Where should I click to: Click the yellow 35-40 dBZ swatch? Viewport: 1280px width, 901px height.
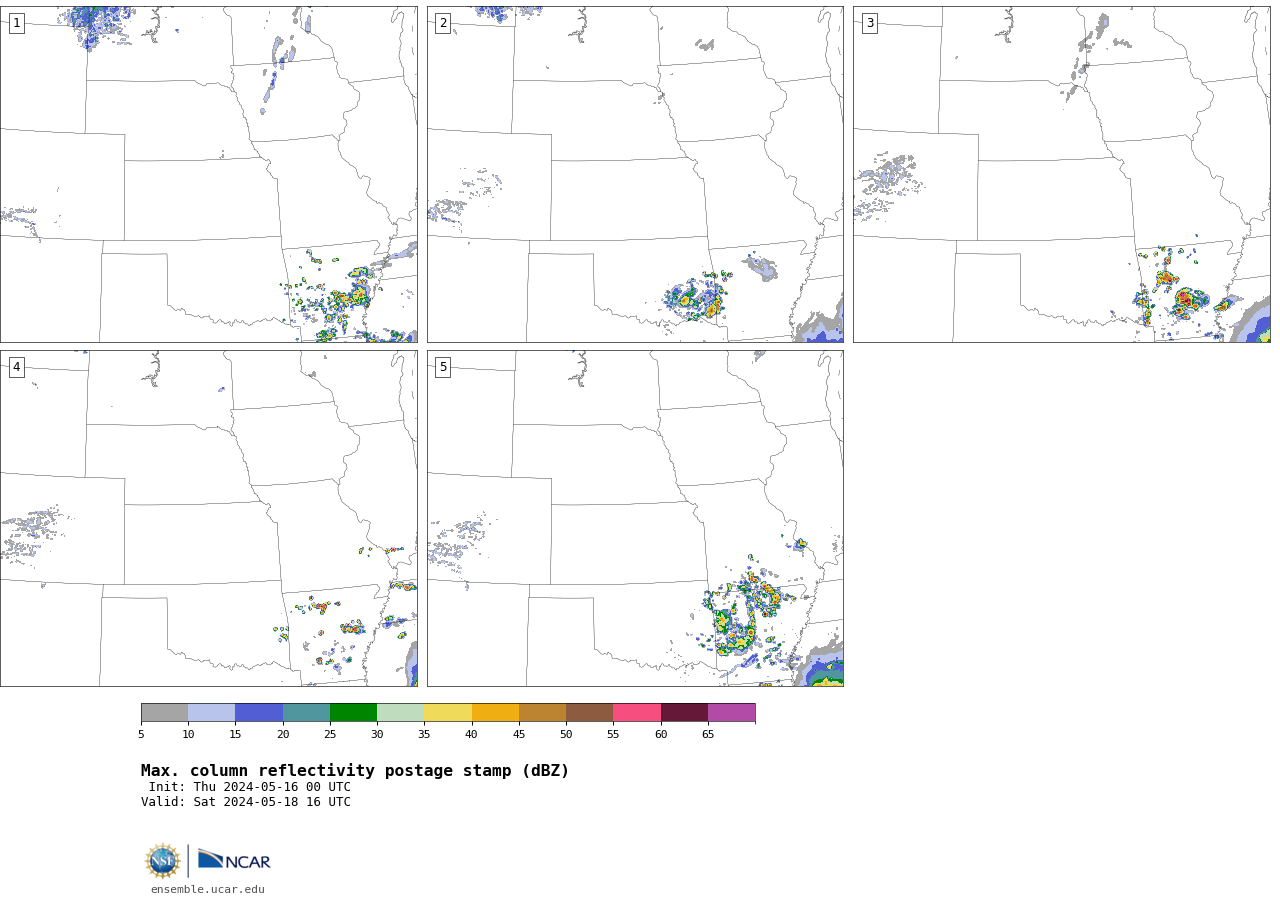448,712
